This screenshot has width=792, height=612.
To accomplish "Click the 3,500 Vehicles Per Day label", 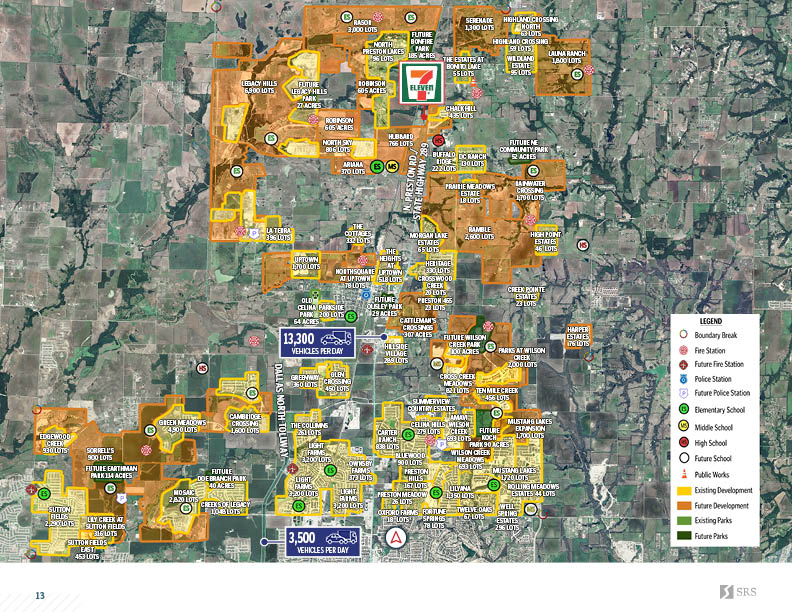I will [x=323, y=542].
